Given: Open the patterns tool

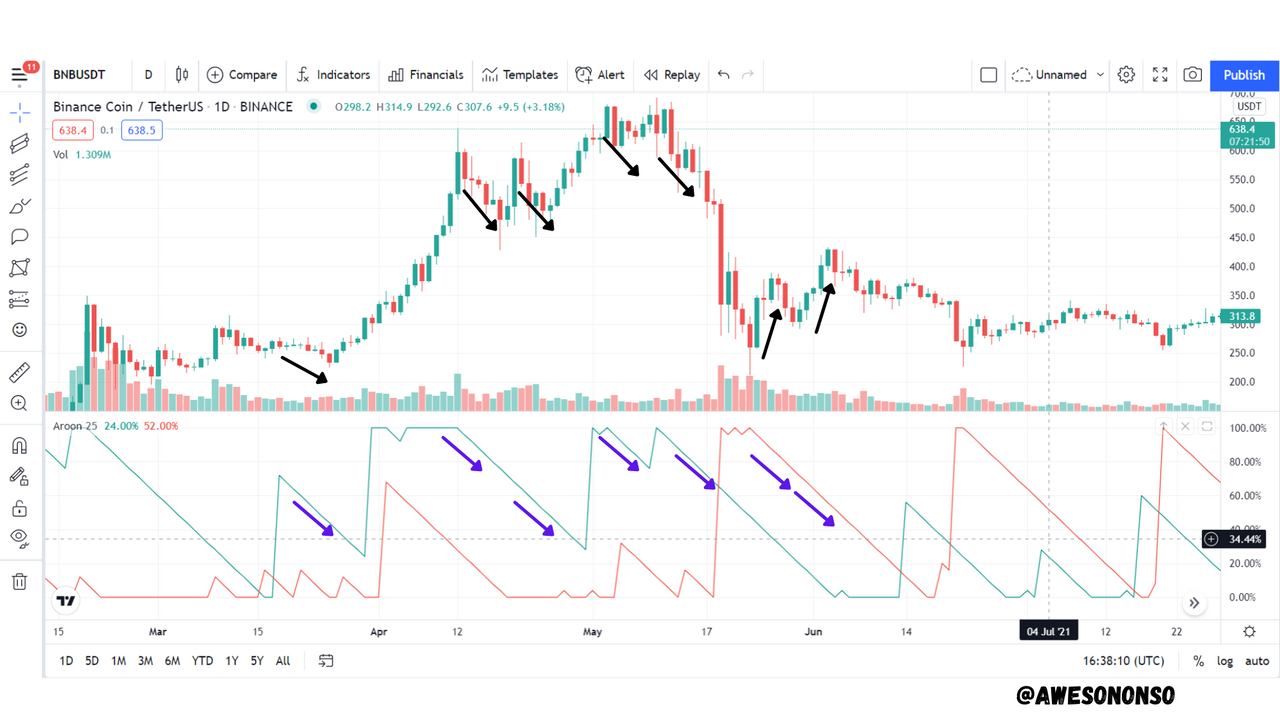Looking at the screenshot, I should click(20, 268).
